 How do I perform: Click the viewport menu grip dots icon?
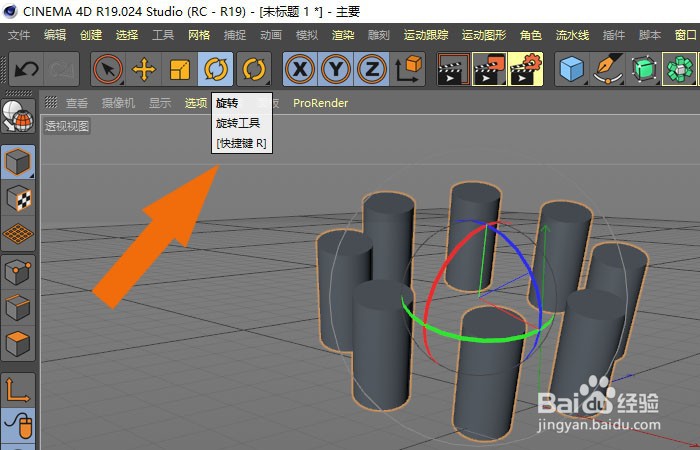click(x=51, y=103)
